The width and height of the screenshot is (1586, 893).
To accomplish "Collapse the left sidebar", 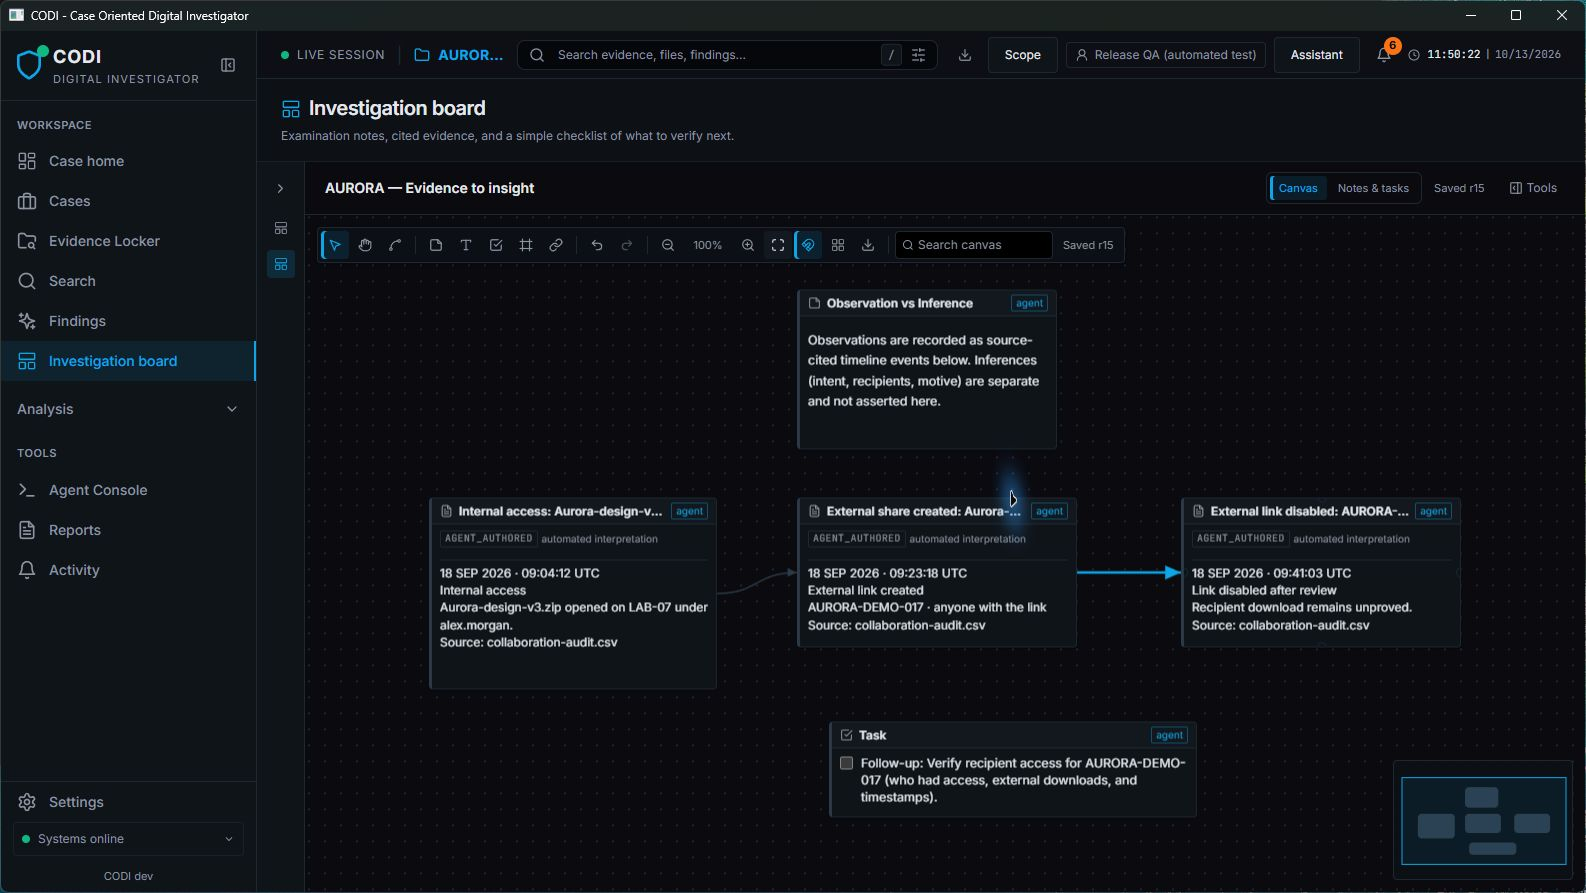I will (x=228, y=65).
